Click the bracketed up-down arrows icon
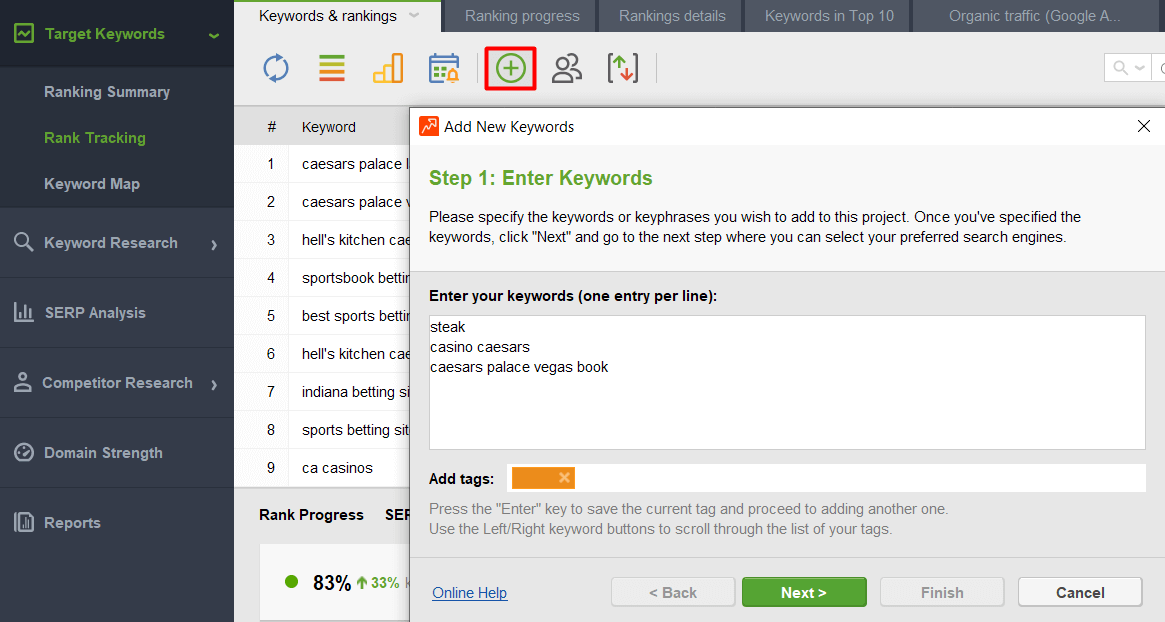The image size is (1165, 622). pos(622,68)
